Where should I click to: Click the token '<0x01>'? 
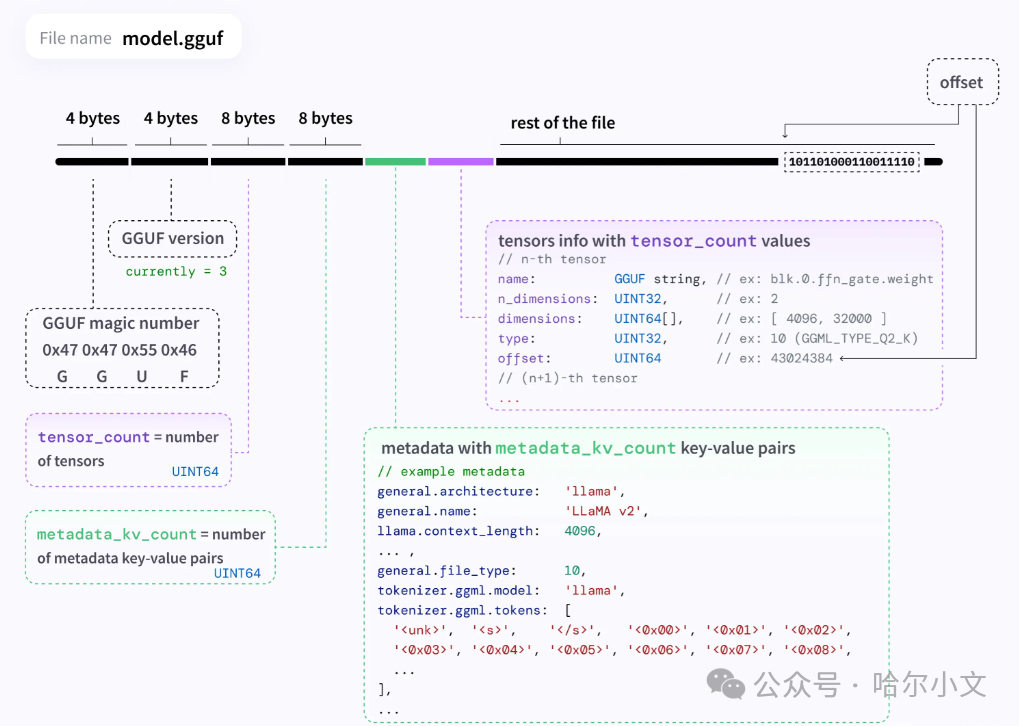pyautogui.click(x=736, y=630)
